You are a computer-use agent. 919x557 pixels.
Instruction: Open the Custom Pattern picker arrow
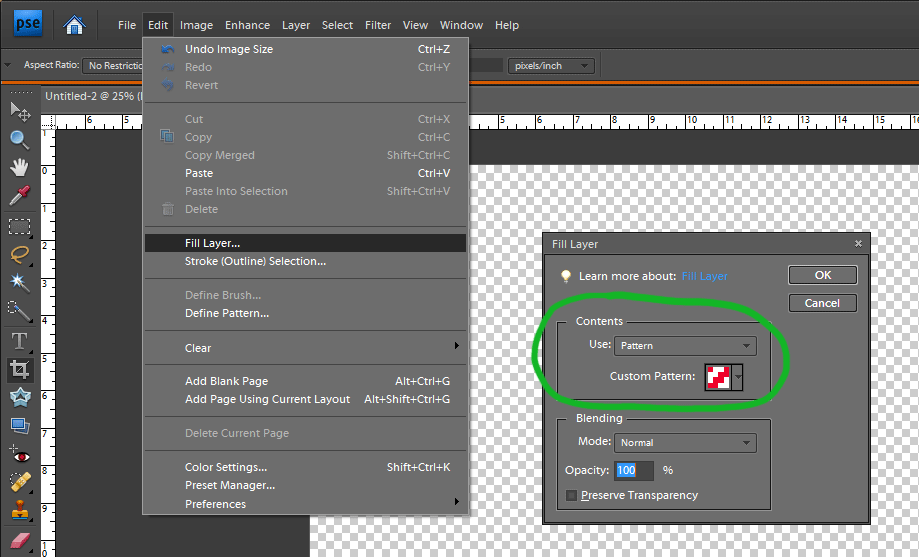pyautogui.click(x=739, y=377)
